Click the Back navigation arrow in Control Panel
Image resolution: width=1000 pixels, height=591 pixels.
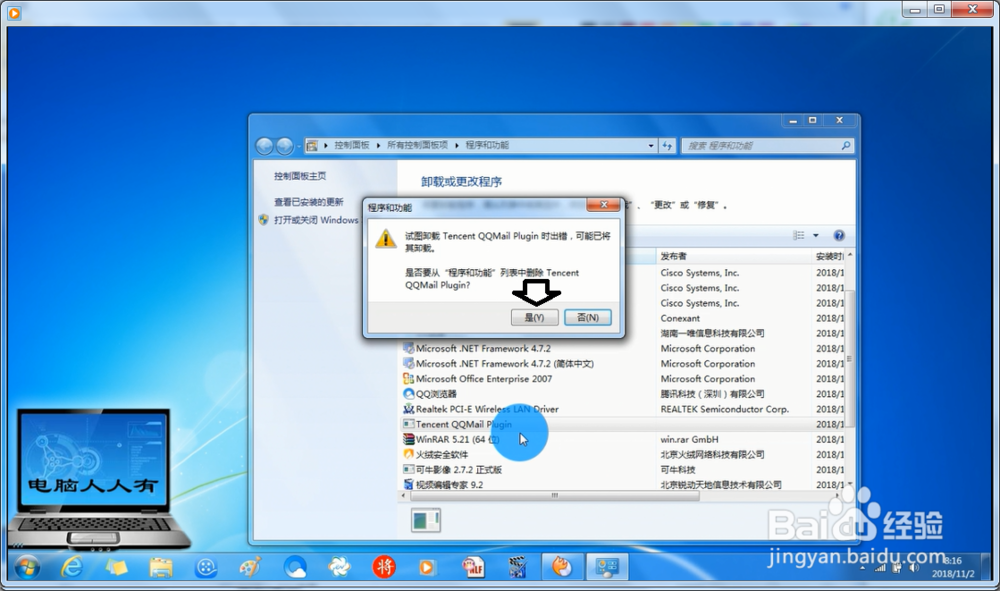coord(265,146)
